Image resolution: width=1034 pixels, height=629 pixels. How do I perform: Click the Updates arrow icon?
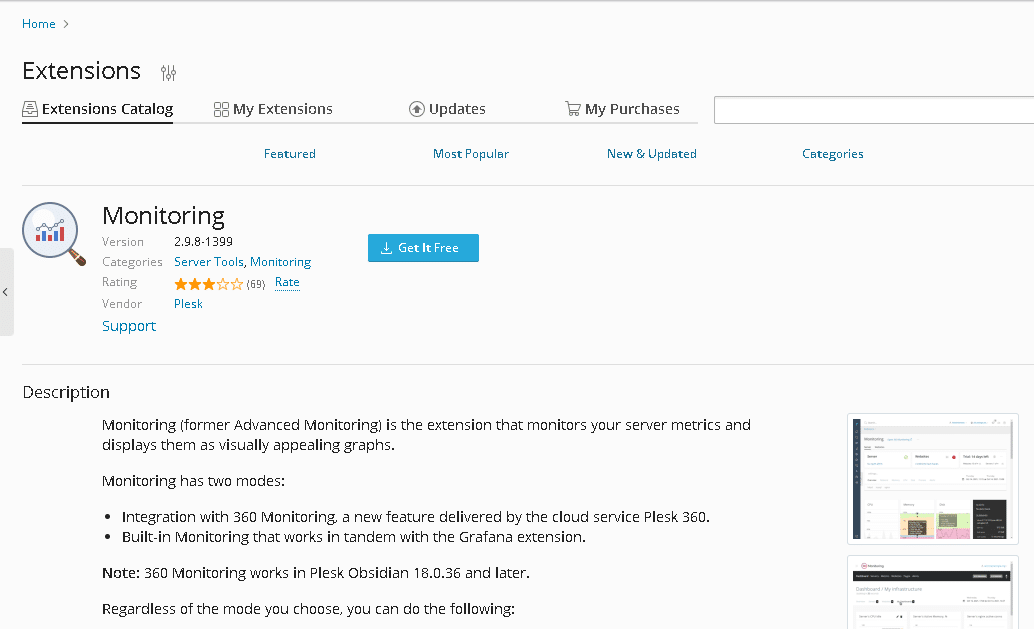pyautogui.click(x=417, y=109)
